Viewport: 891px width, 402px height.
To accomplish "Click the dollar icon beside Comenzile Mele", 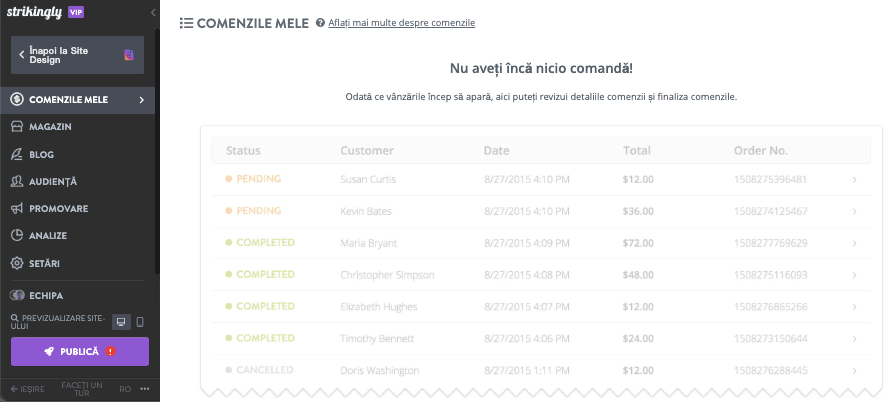I will tap(17, 100).
